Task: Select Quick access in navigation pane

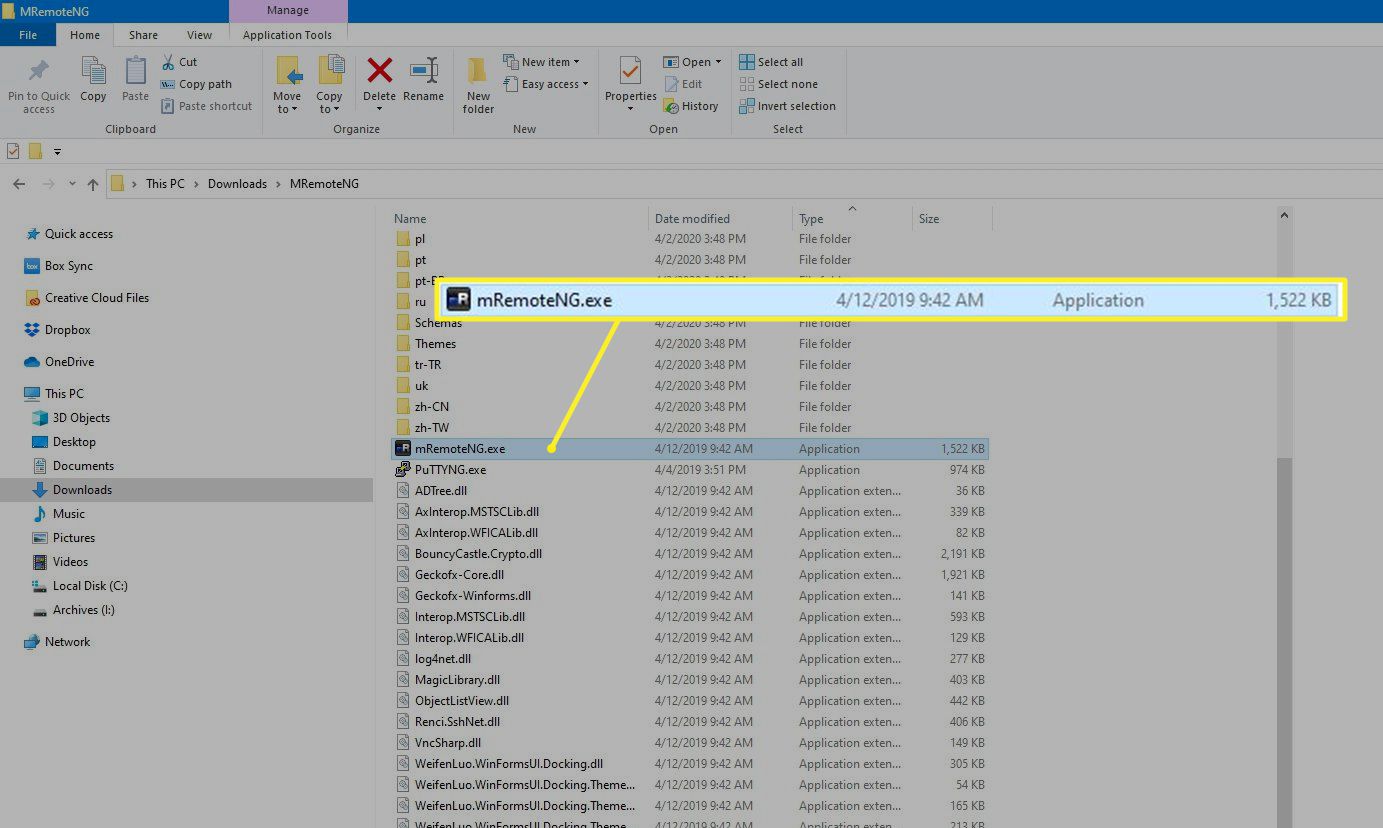Action: [x=79, y=234]
